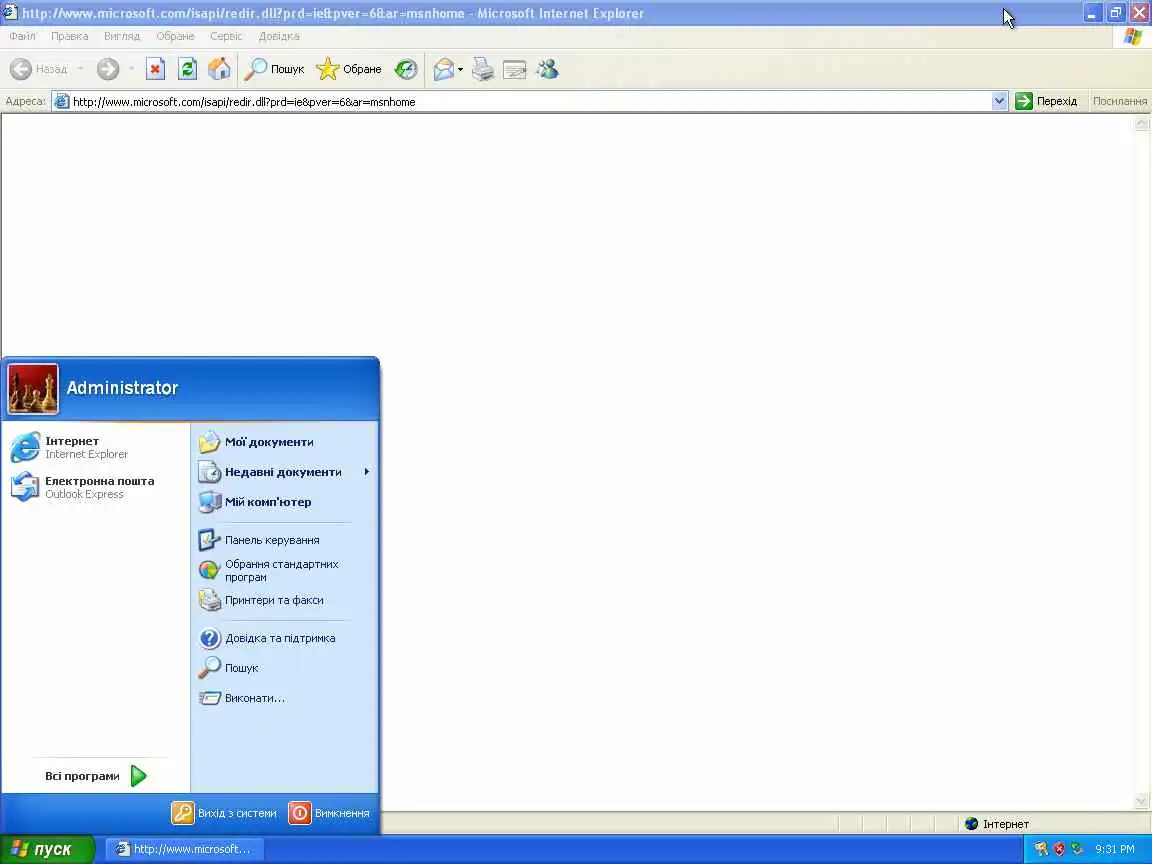The width and height of the screenshot is (1152, 864).
Task: Open Панель керування
Action: click(x=285, y=540)
